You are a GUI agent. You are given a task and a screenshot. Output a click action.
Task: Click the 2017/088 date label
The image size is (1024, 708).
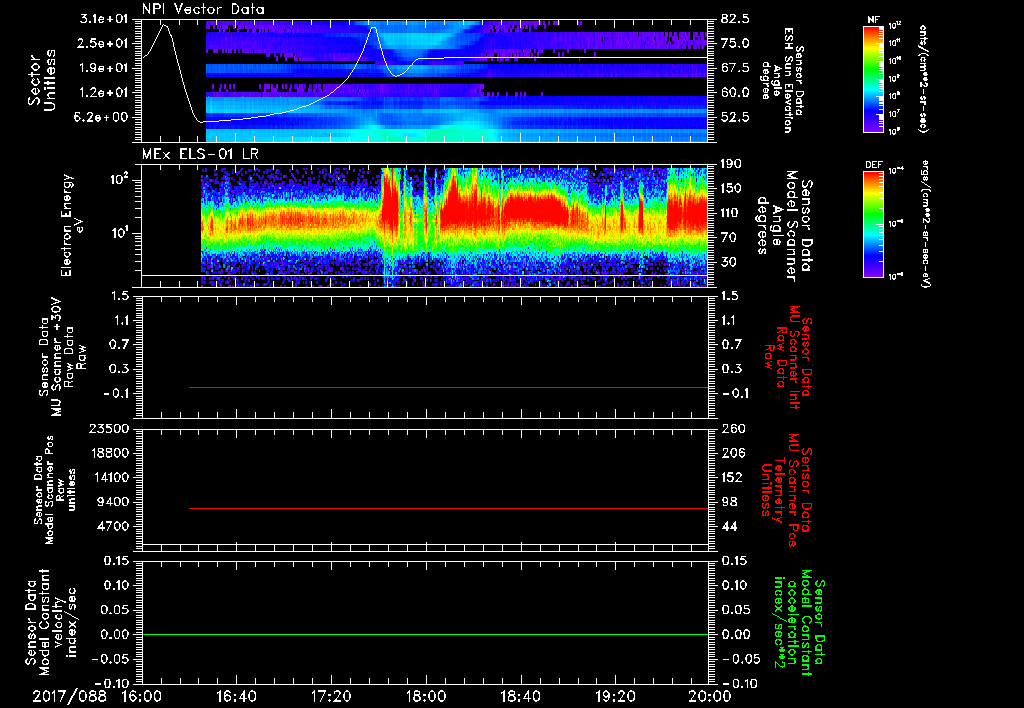[x=69, y=696]
